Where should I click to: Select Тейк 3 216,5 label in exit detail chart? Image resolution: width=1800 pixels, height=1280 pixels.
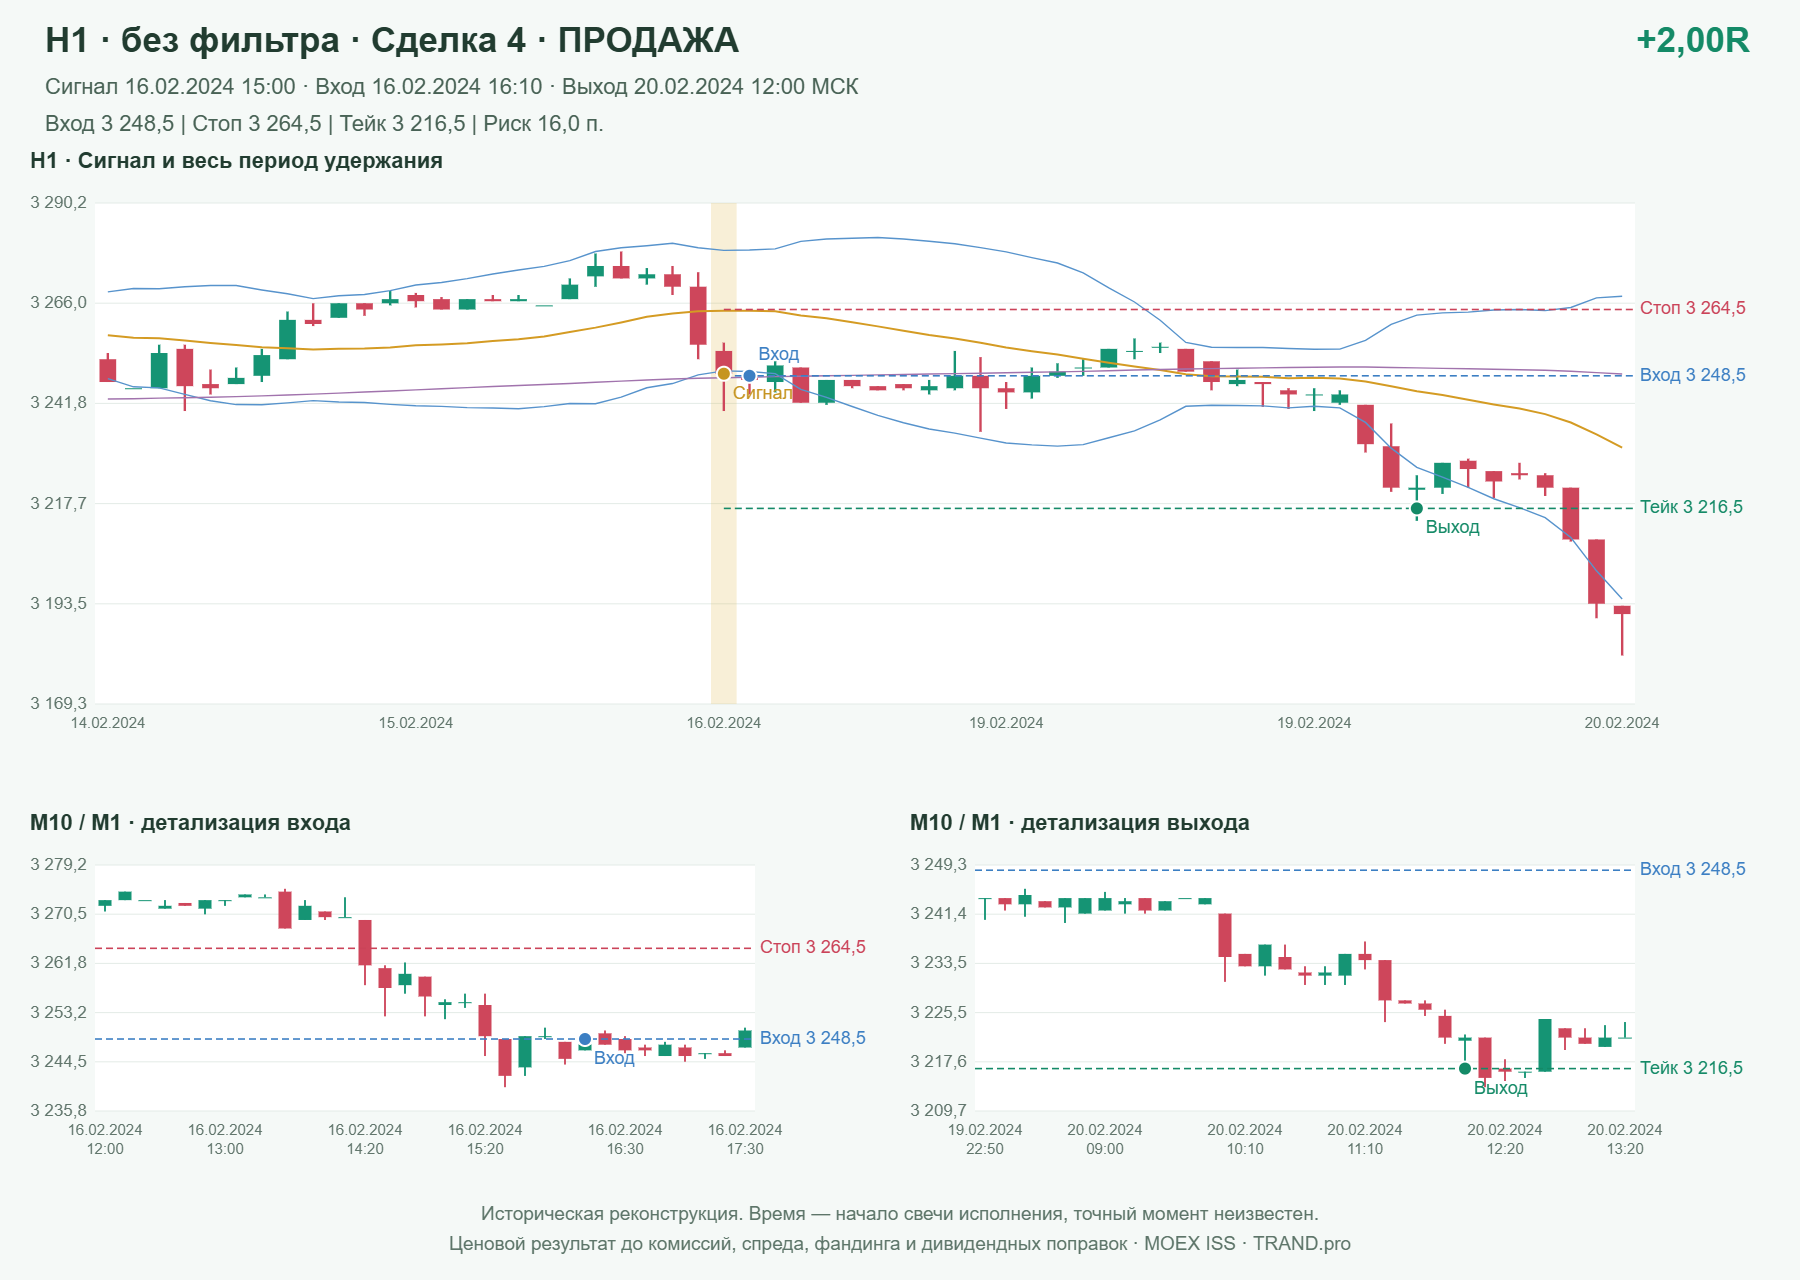1691,1068
